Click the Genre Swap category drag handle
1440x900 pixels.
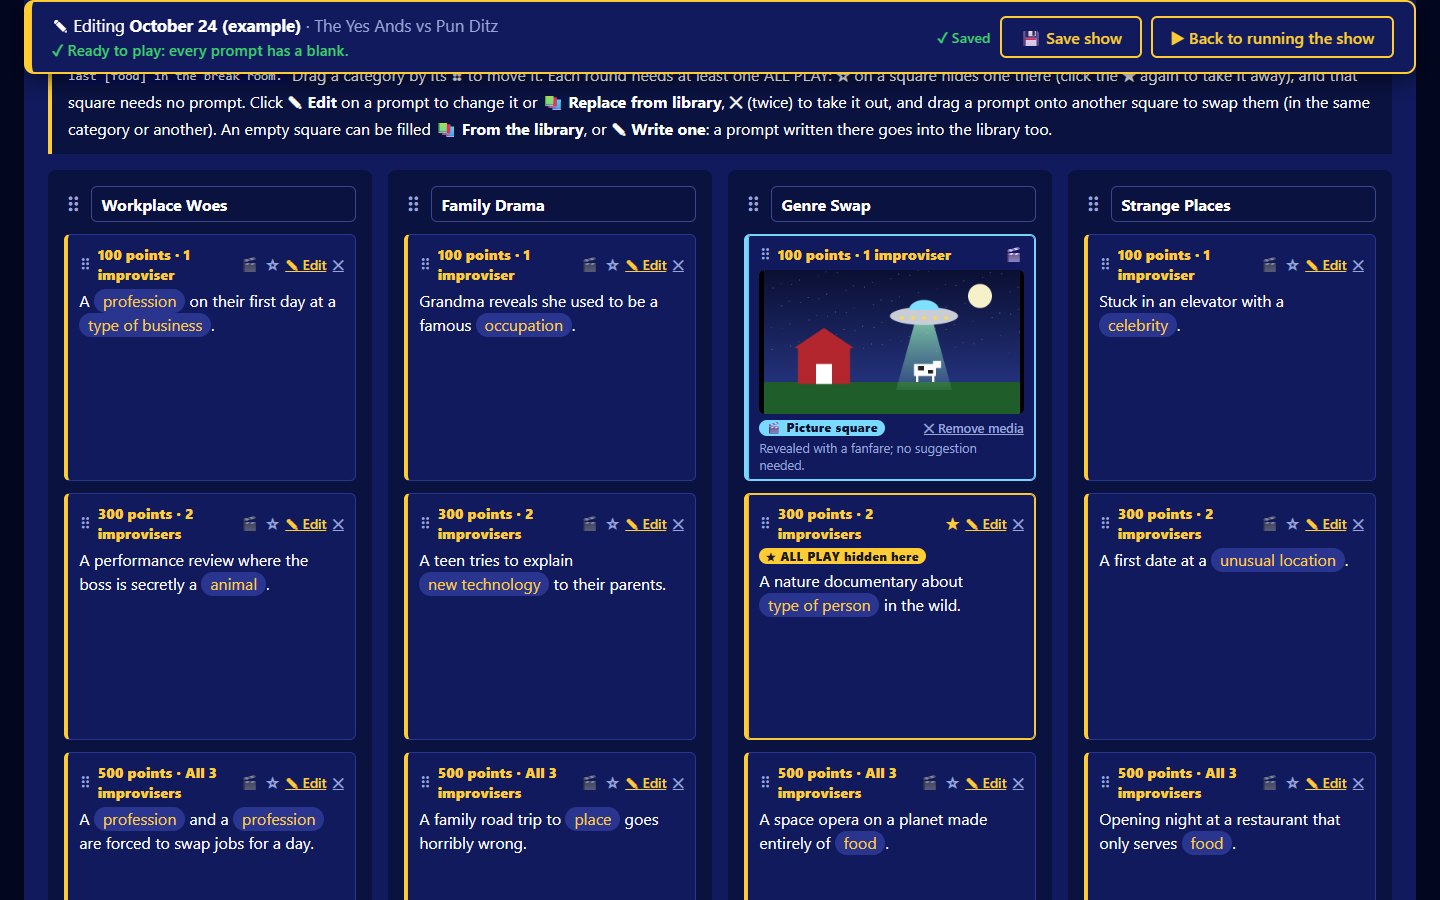753,204
